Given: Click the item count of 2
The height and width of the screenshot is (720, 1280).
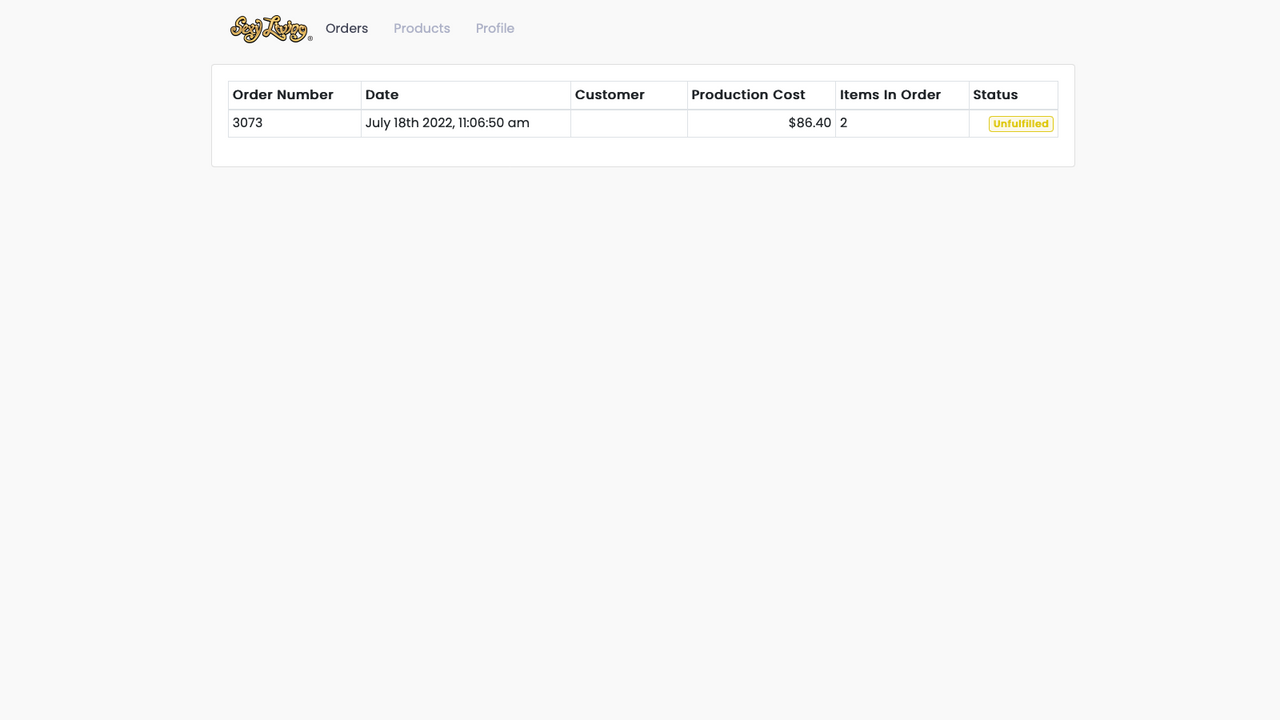Looking at the screenshot, I should point(843,122).
